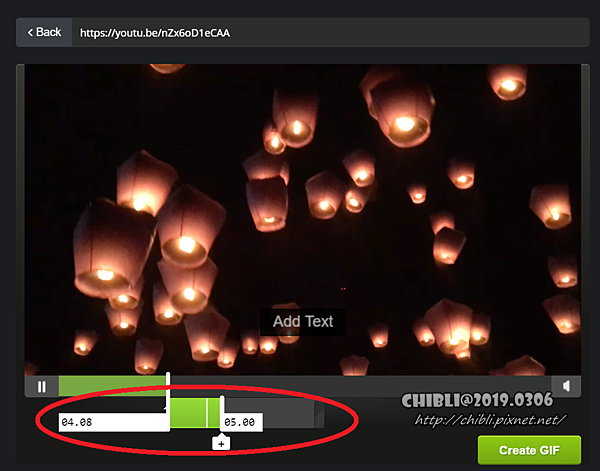The image size is (600, 471).
Task: Click the plus button below the trimmer
Action: [x=221, y=444]
